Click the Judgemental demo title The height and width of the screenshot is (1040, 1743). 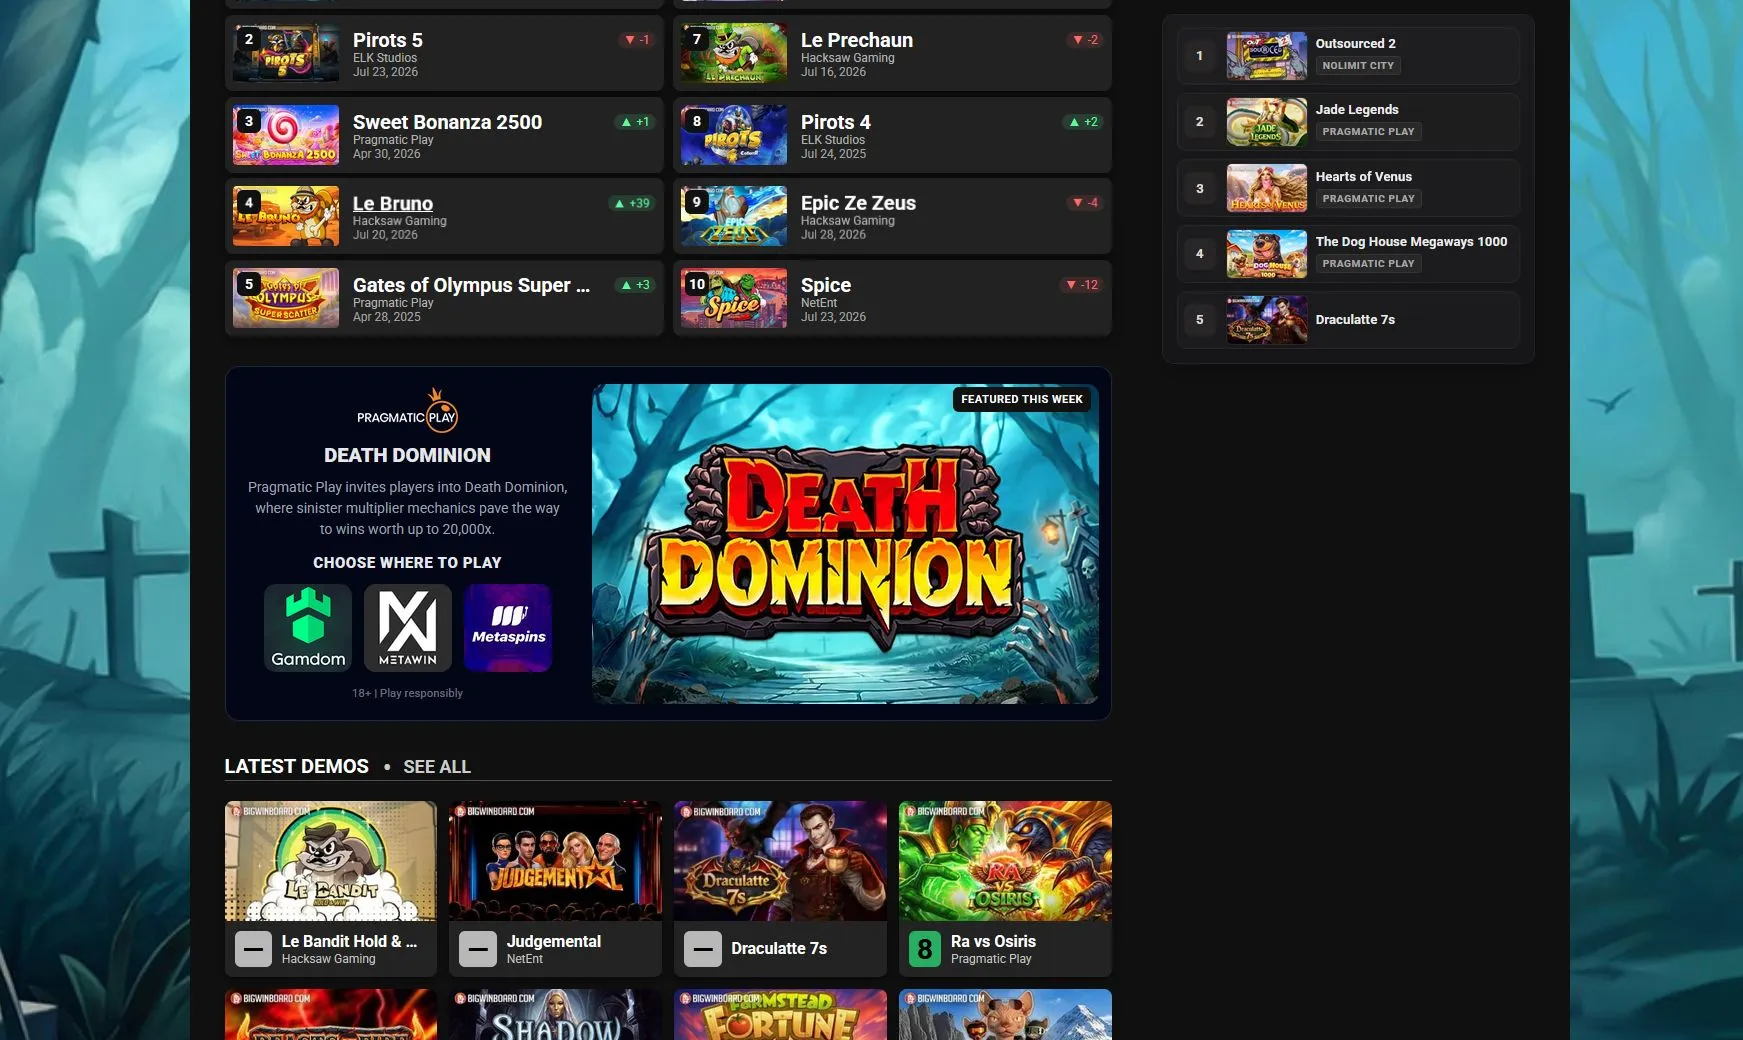coord(554,942)
